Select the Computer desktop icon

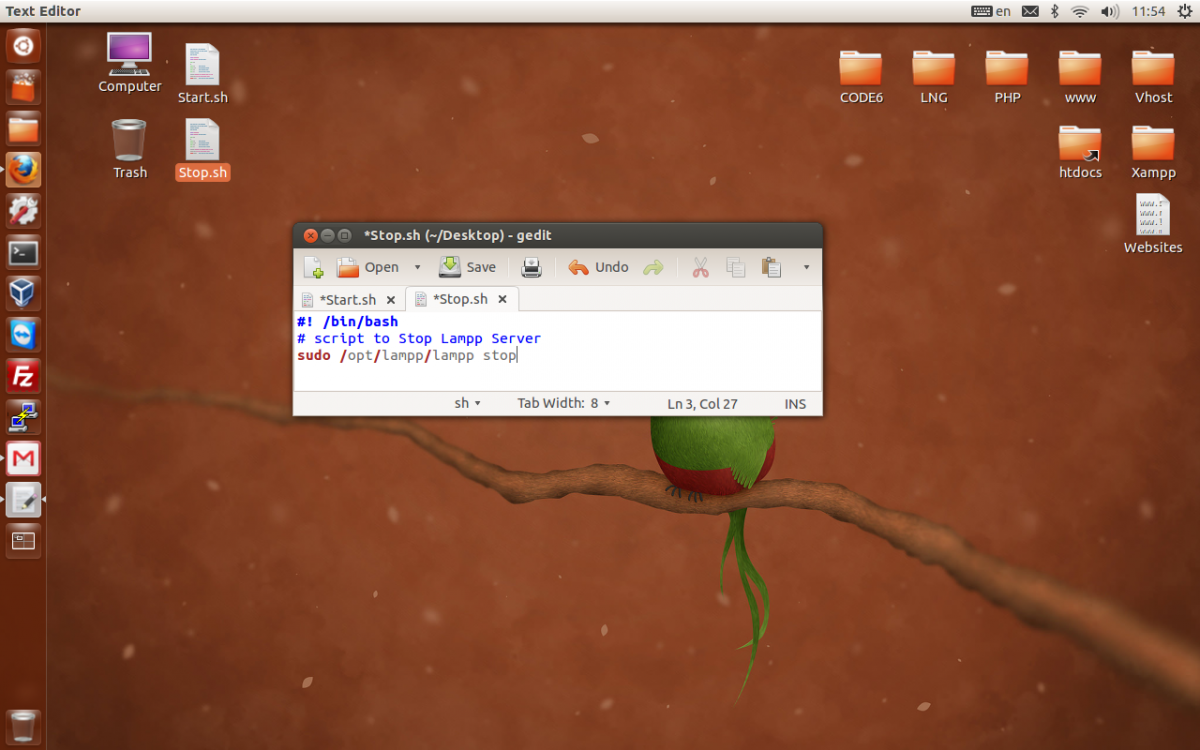(130, 63)
